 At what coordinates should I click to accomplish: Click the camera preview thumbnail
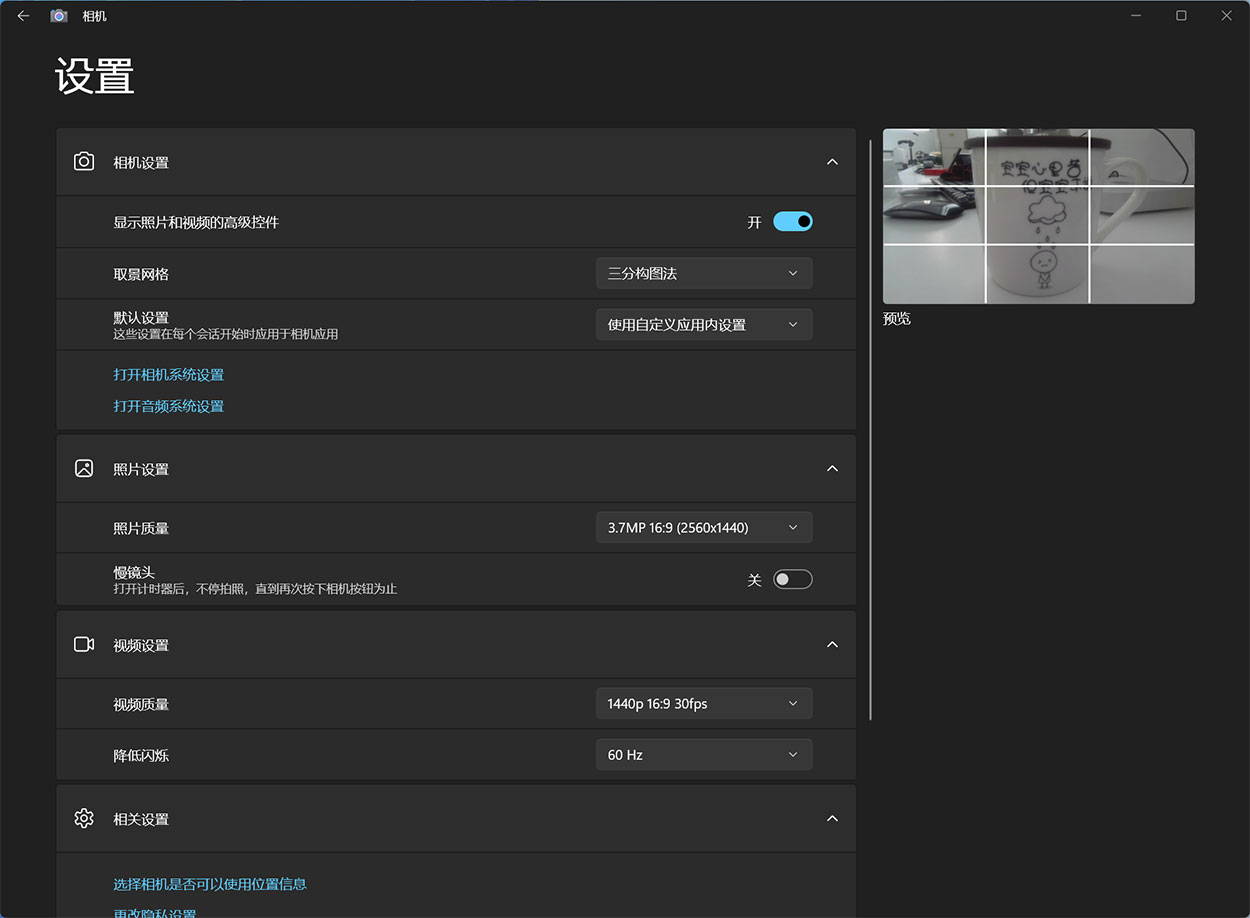tap(1038, 216)
